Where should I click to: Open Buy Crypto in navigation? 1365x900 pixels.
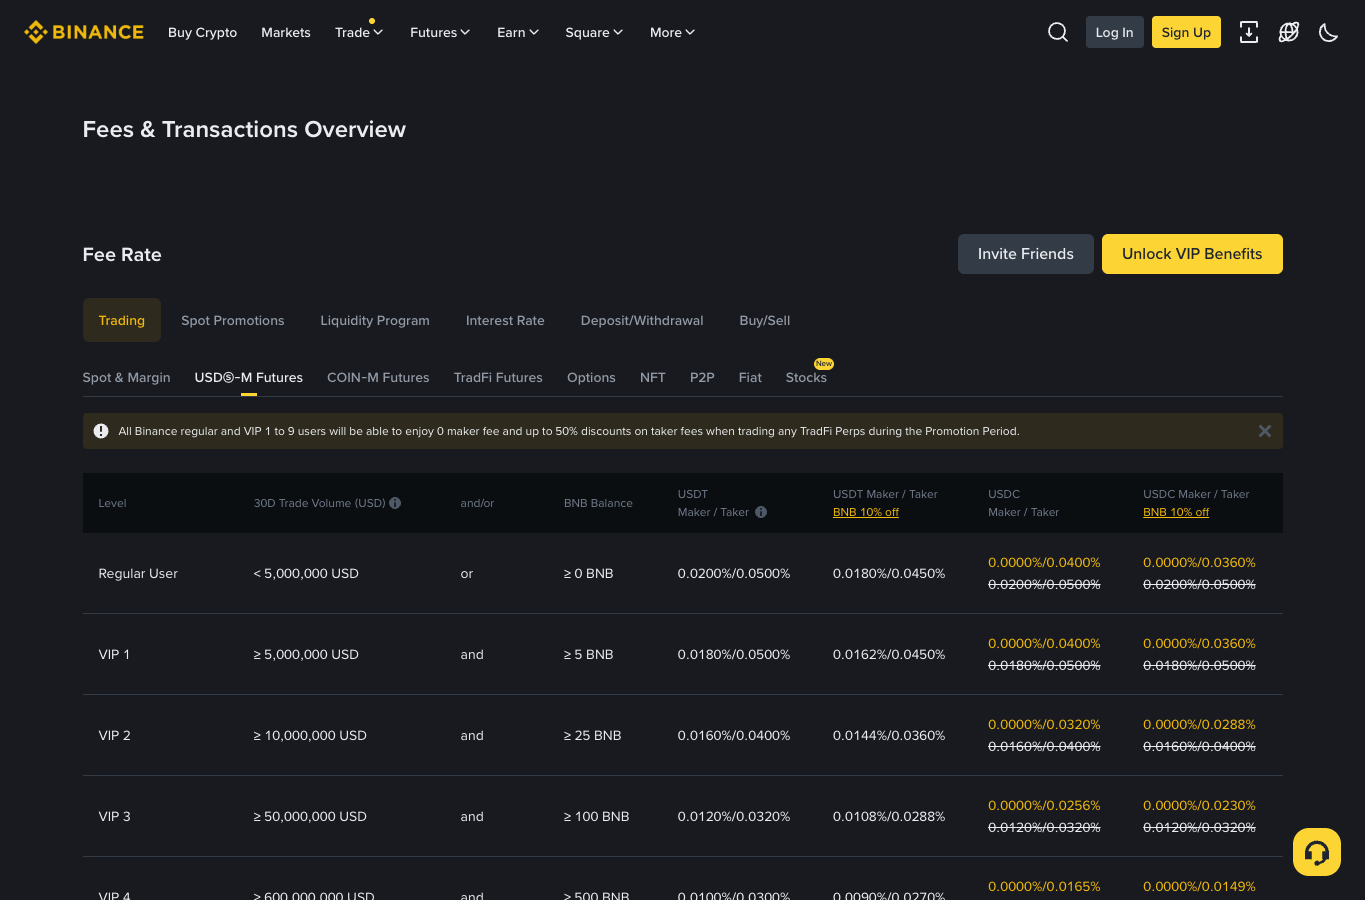coord(202,32)
